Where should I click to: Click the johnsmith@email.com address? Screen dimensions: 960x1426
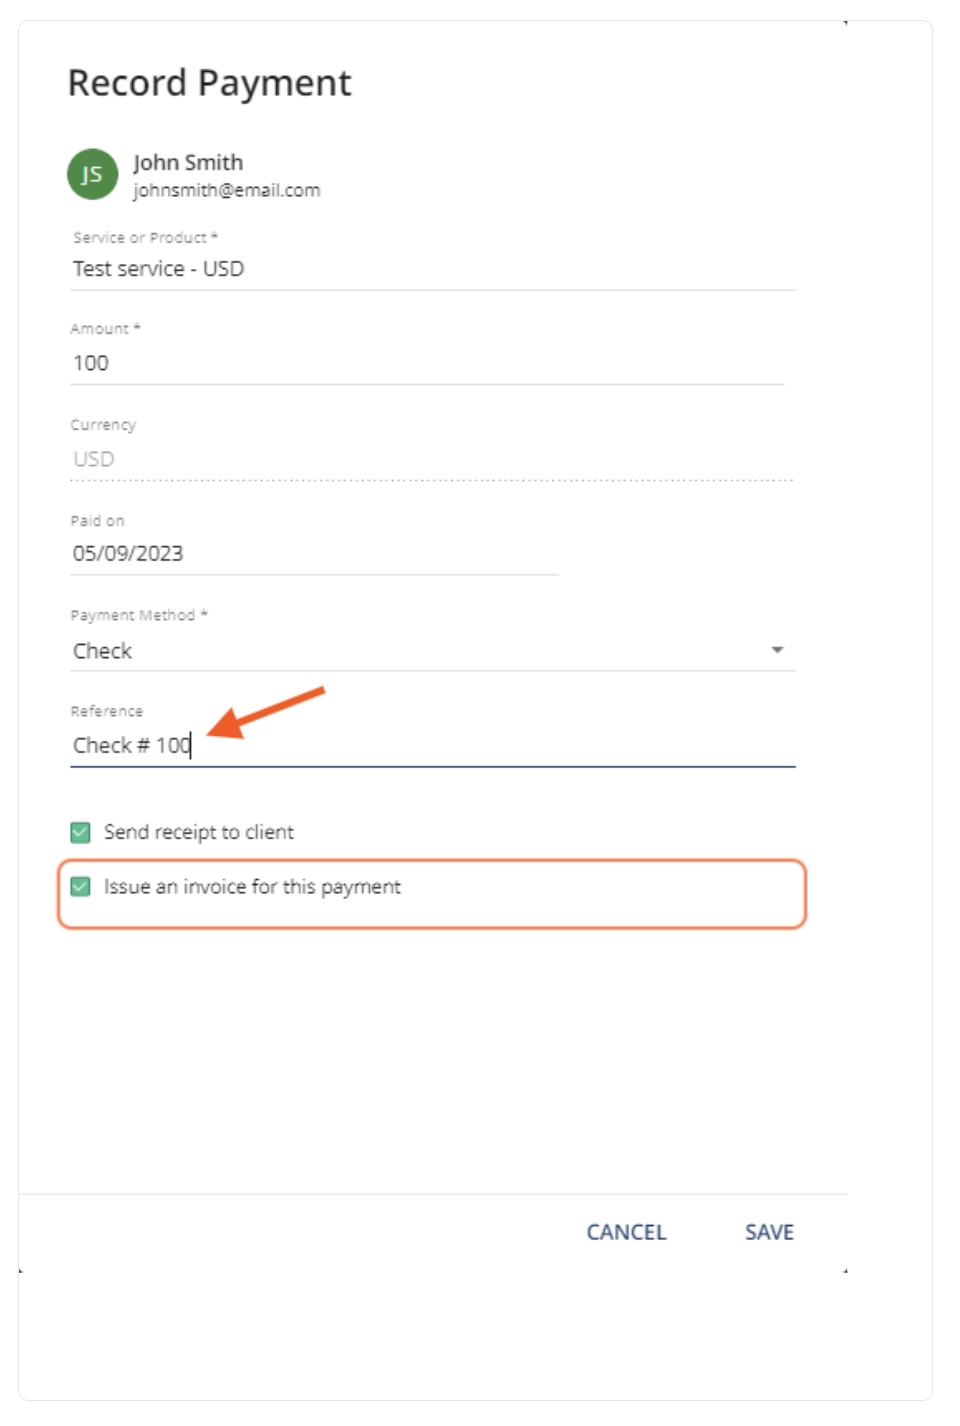click(x=227, y=190)
